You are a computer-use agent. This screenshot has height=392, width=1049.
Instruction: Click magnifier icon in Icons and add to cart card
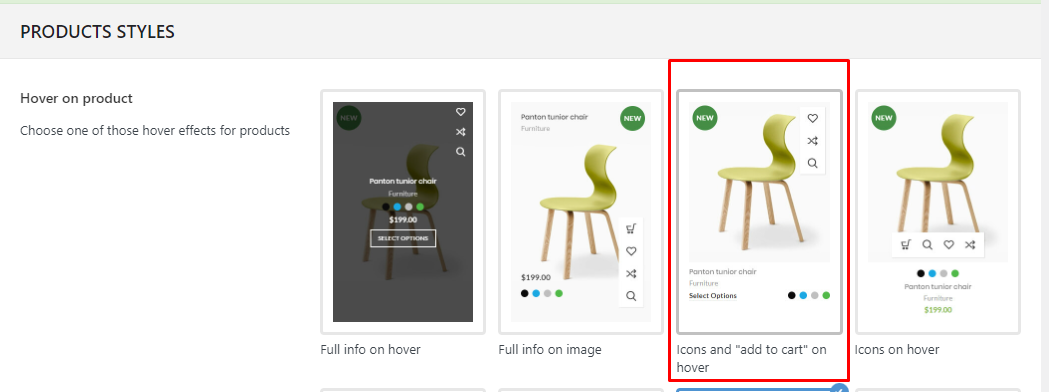[812, 163]
